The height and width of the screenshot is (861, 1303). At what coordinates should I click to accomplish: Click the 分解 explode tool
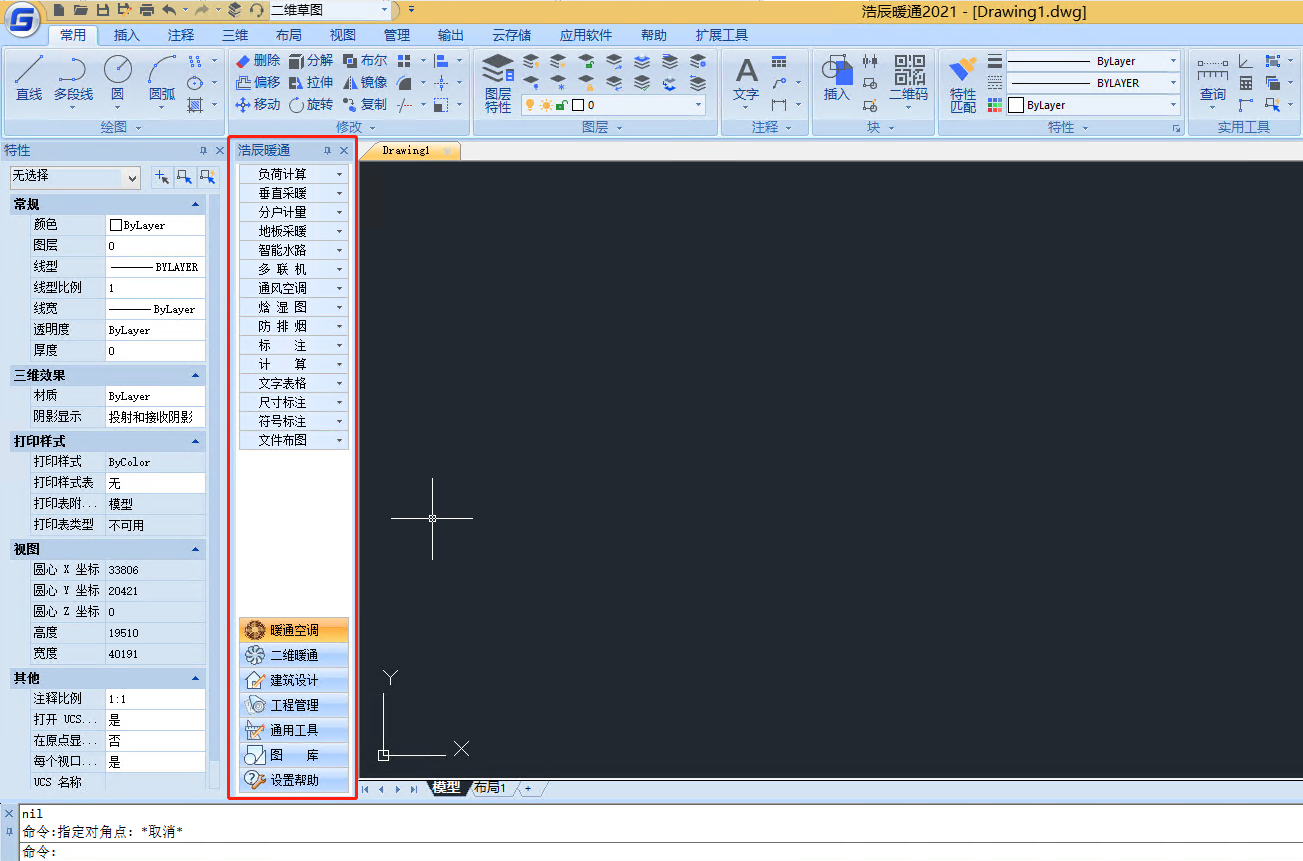coord(311,60)
